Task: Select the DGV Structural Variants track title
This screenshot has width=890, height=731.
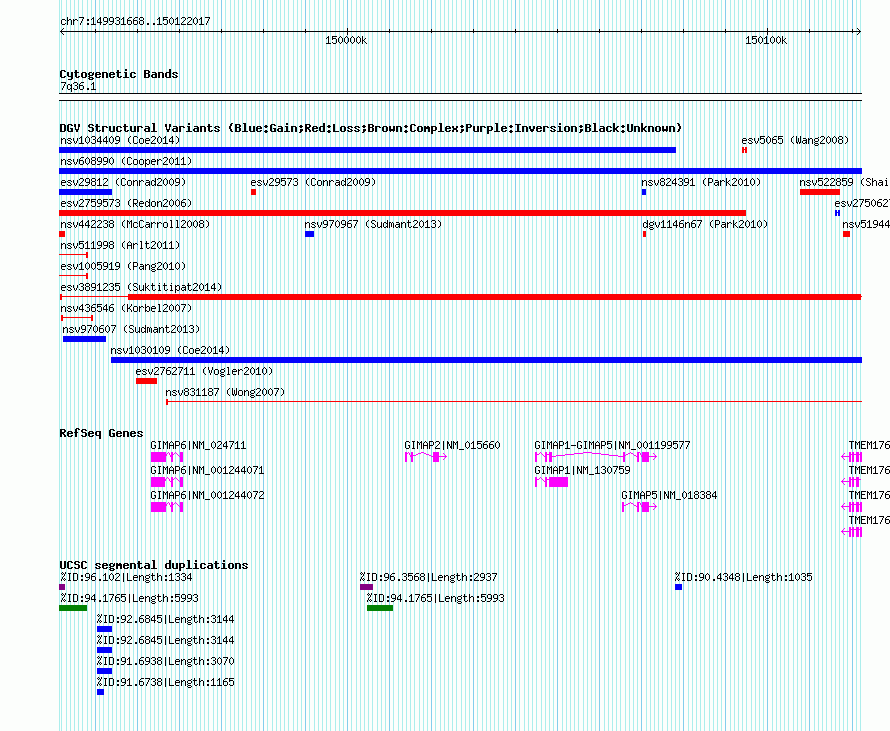Action: click(x=371, y=128)
